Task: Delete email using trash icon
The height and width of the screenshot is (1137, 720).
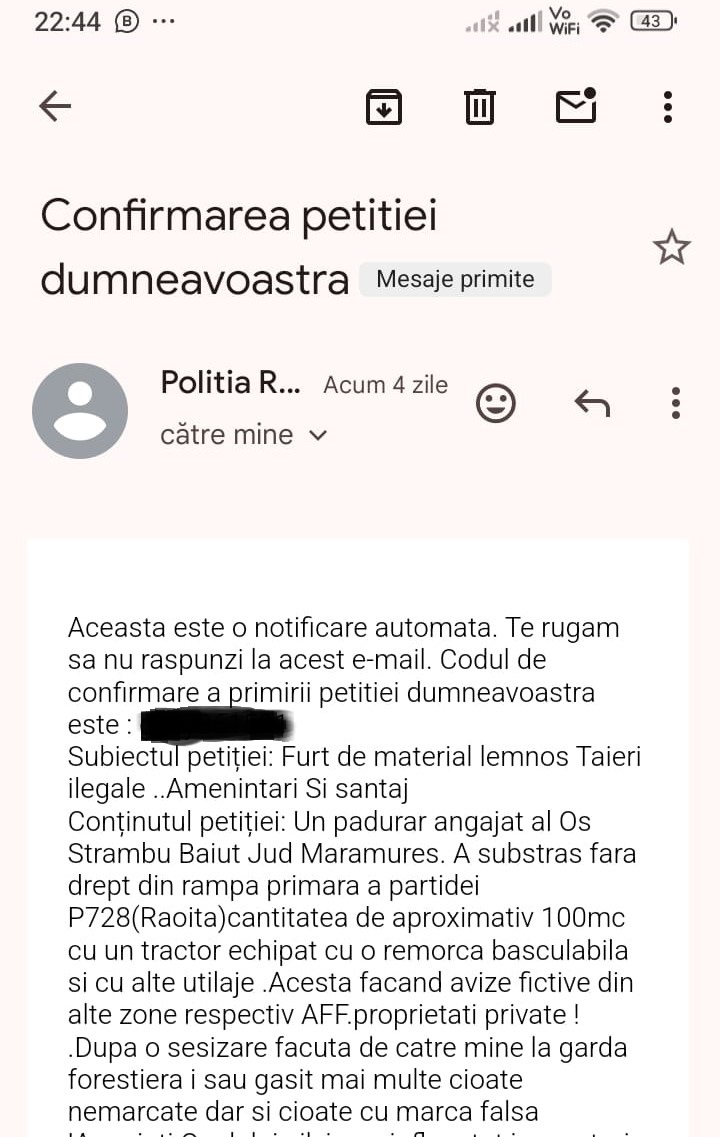Action: point(479,107)
